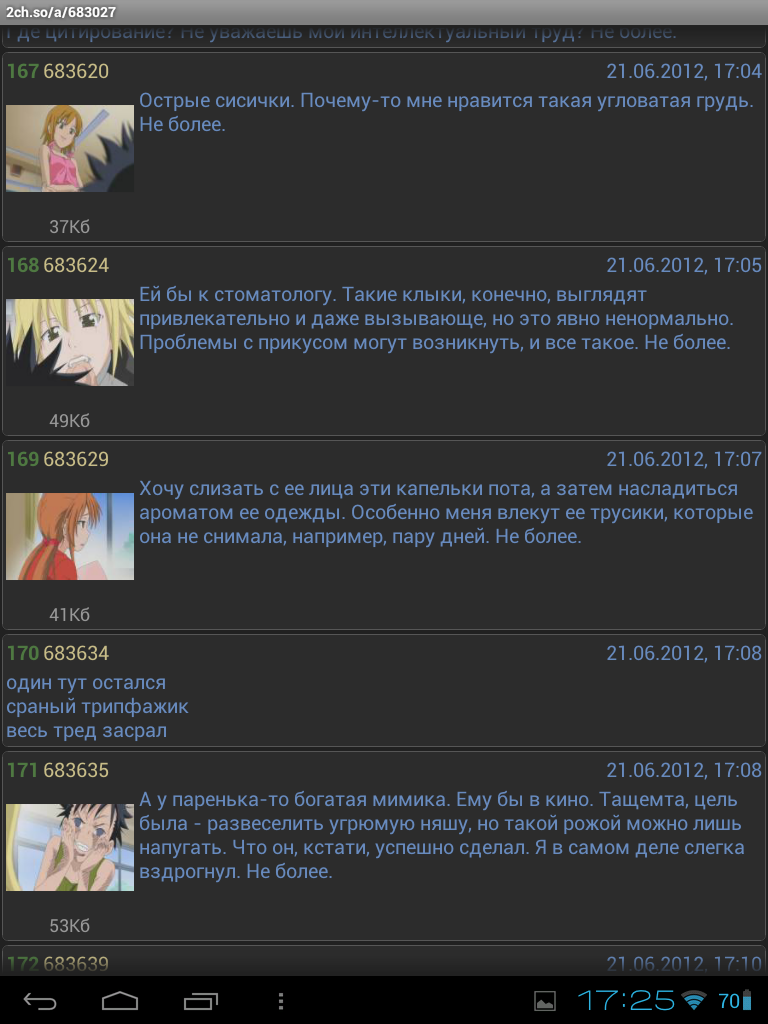Select post number 167 in green

pos(23,71)
